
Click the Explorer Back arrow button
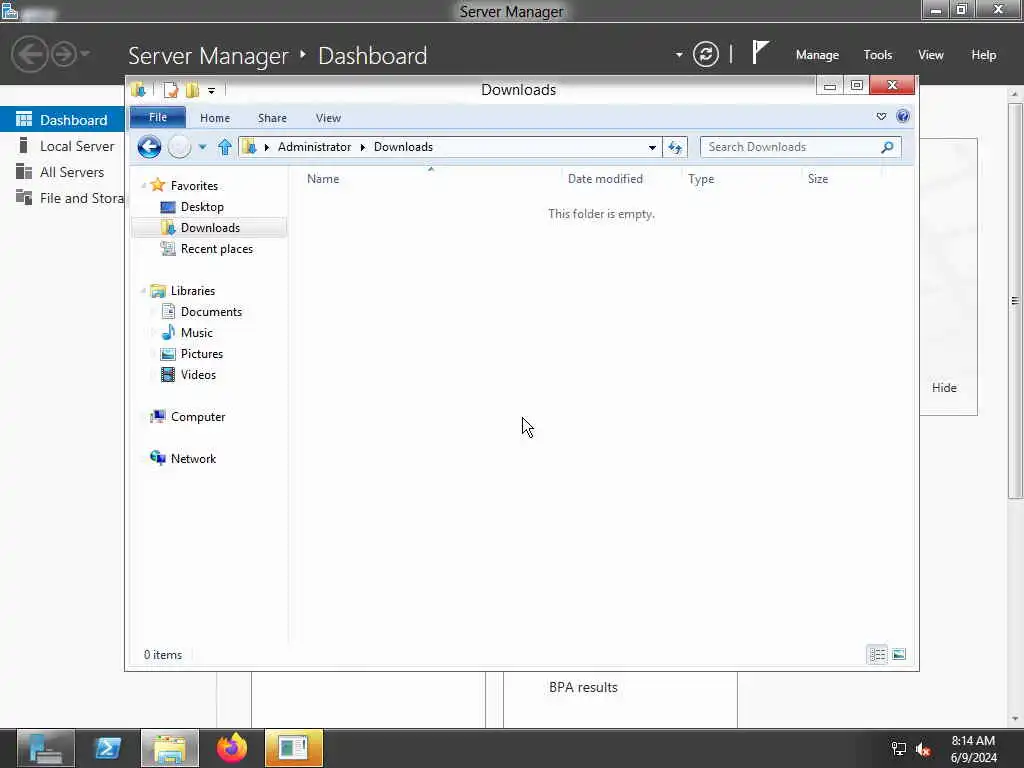149,147
